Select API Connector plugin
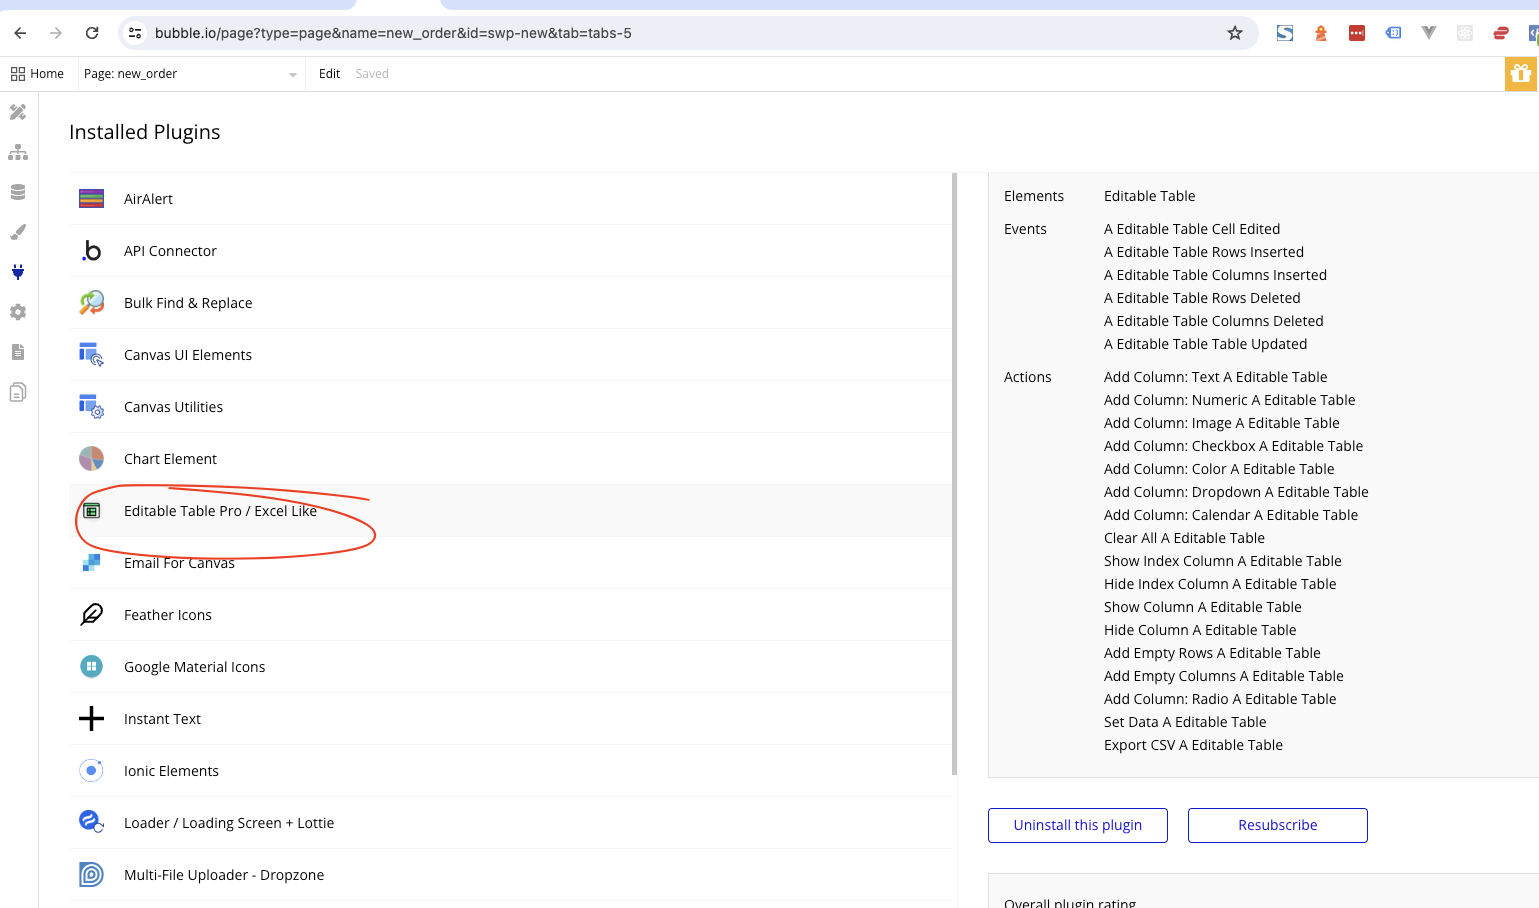 (510, 251)
